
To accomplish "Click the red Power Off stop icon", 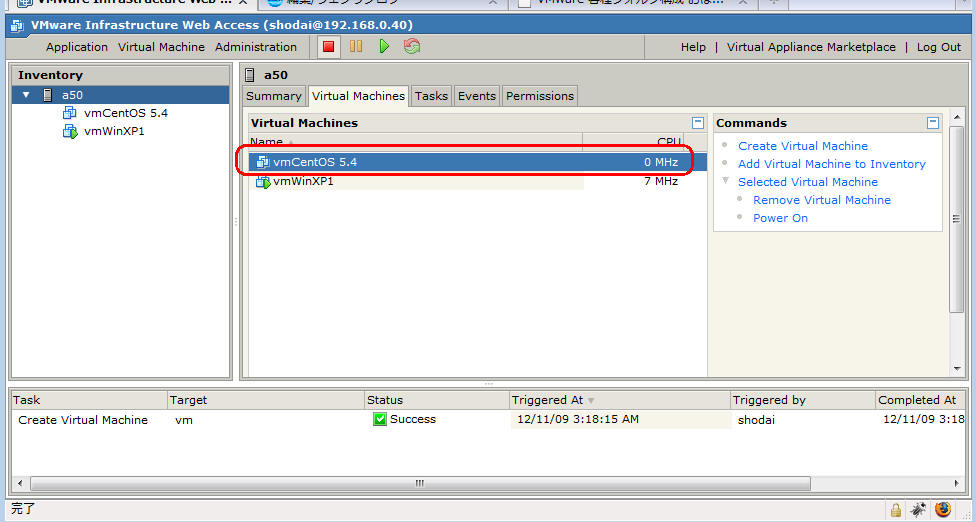I will click(328, 47).
